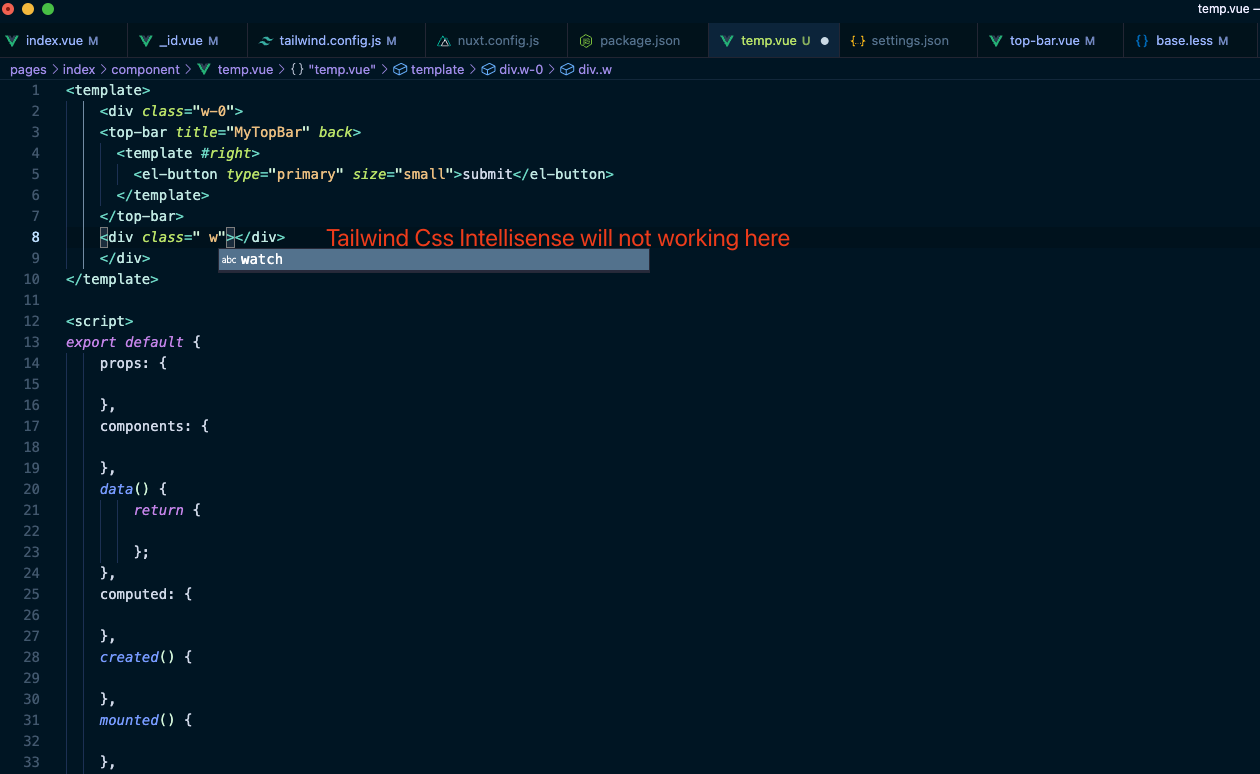Select the Tailwind icon beside tailwind.config.js
Screen dimensions: 1260x774
point(264,40)
